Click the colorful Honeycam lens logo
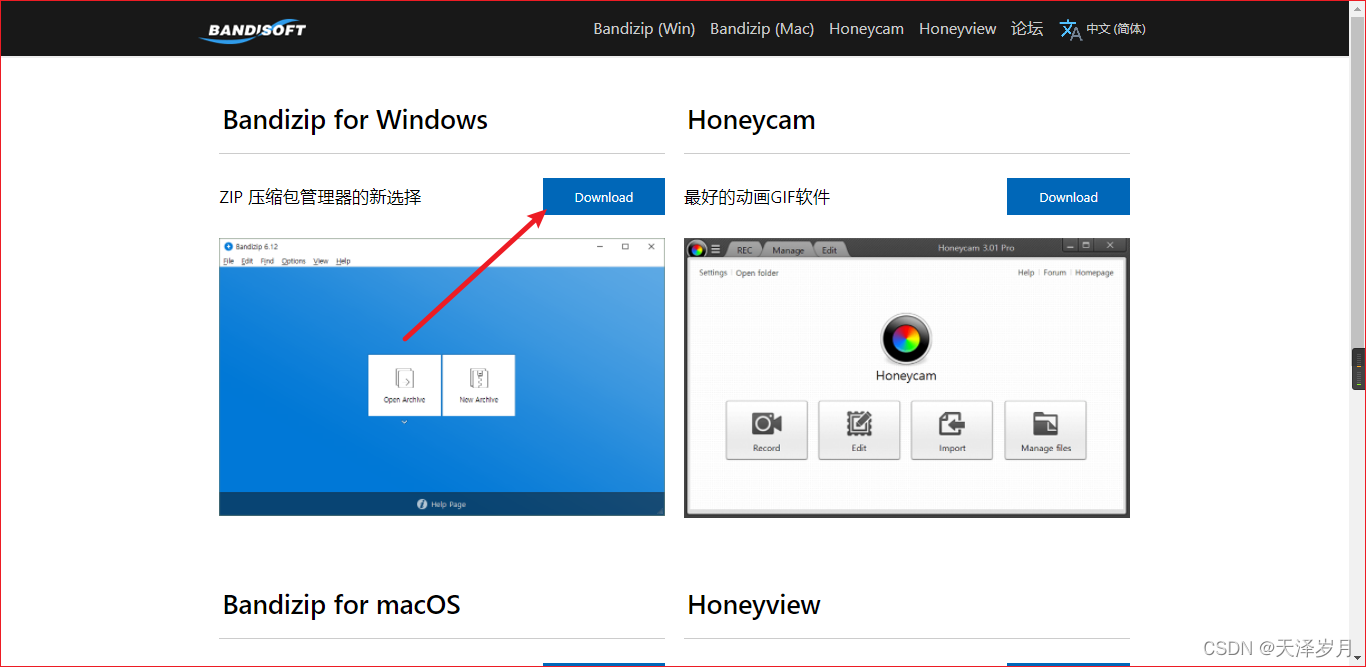Screen dimensions: 1366x667 click(906, 340)
